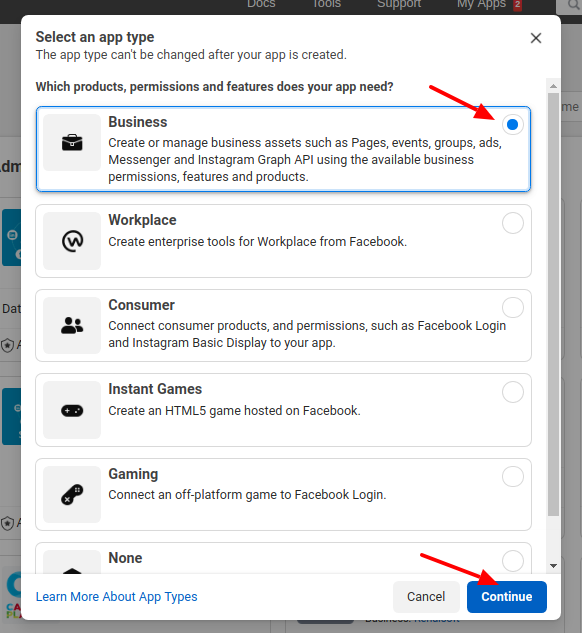
Task: Open the Tools menu in background page
Action: click(x=327, y=4)
